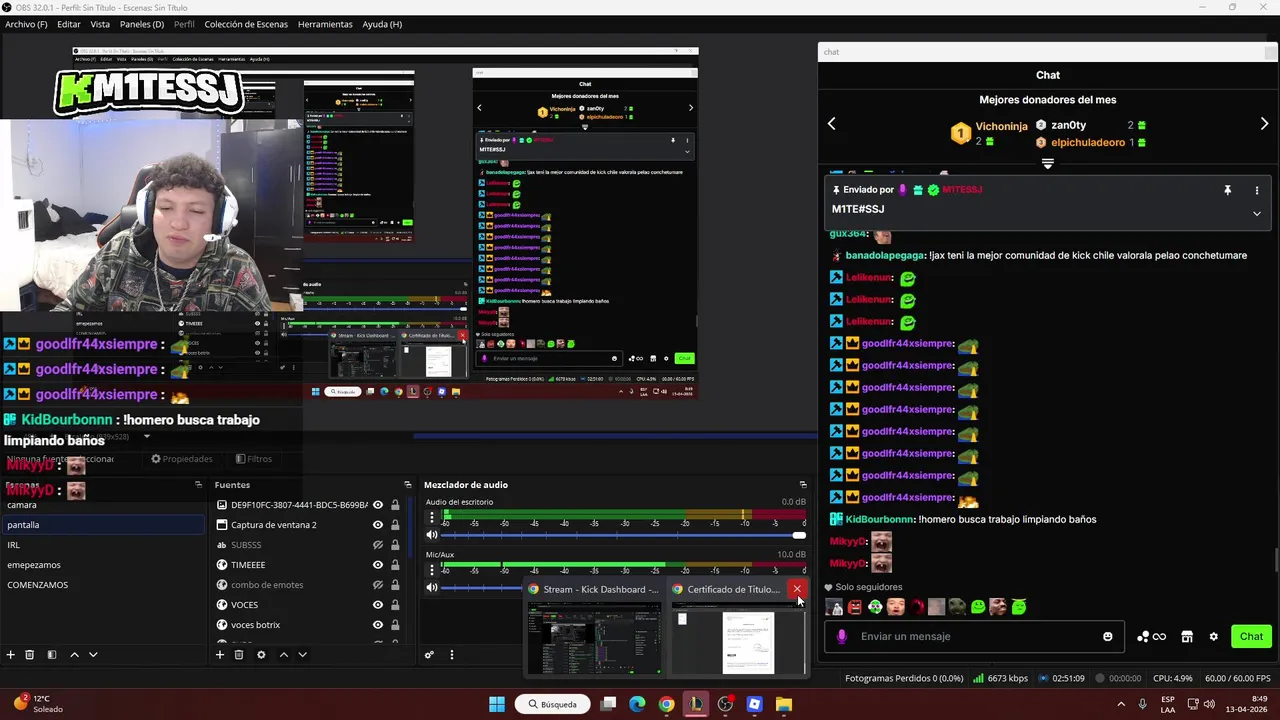Move the selected scene down
This screenshot has width=1280, height=720.
tap(93, 655)
